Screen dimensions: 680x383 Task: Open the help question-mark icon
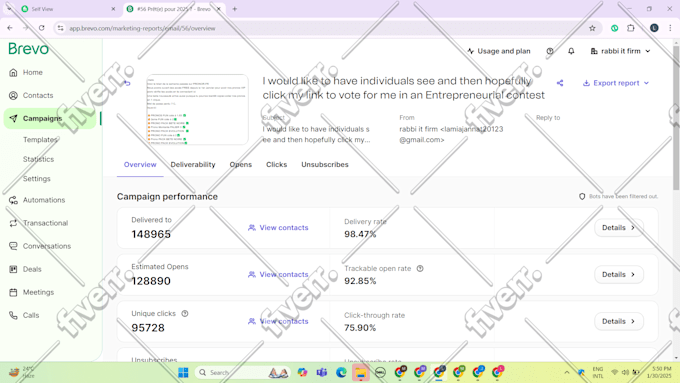[550, 51]
